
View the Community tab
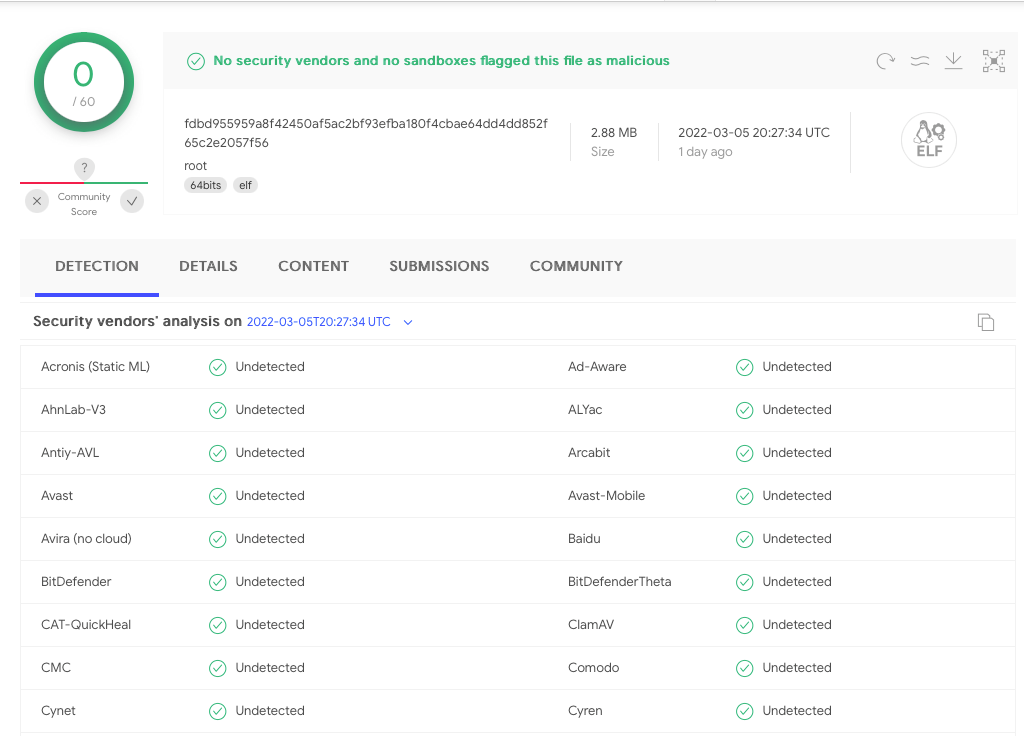click(x=576, y=266)
